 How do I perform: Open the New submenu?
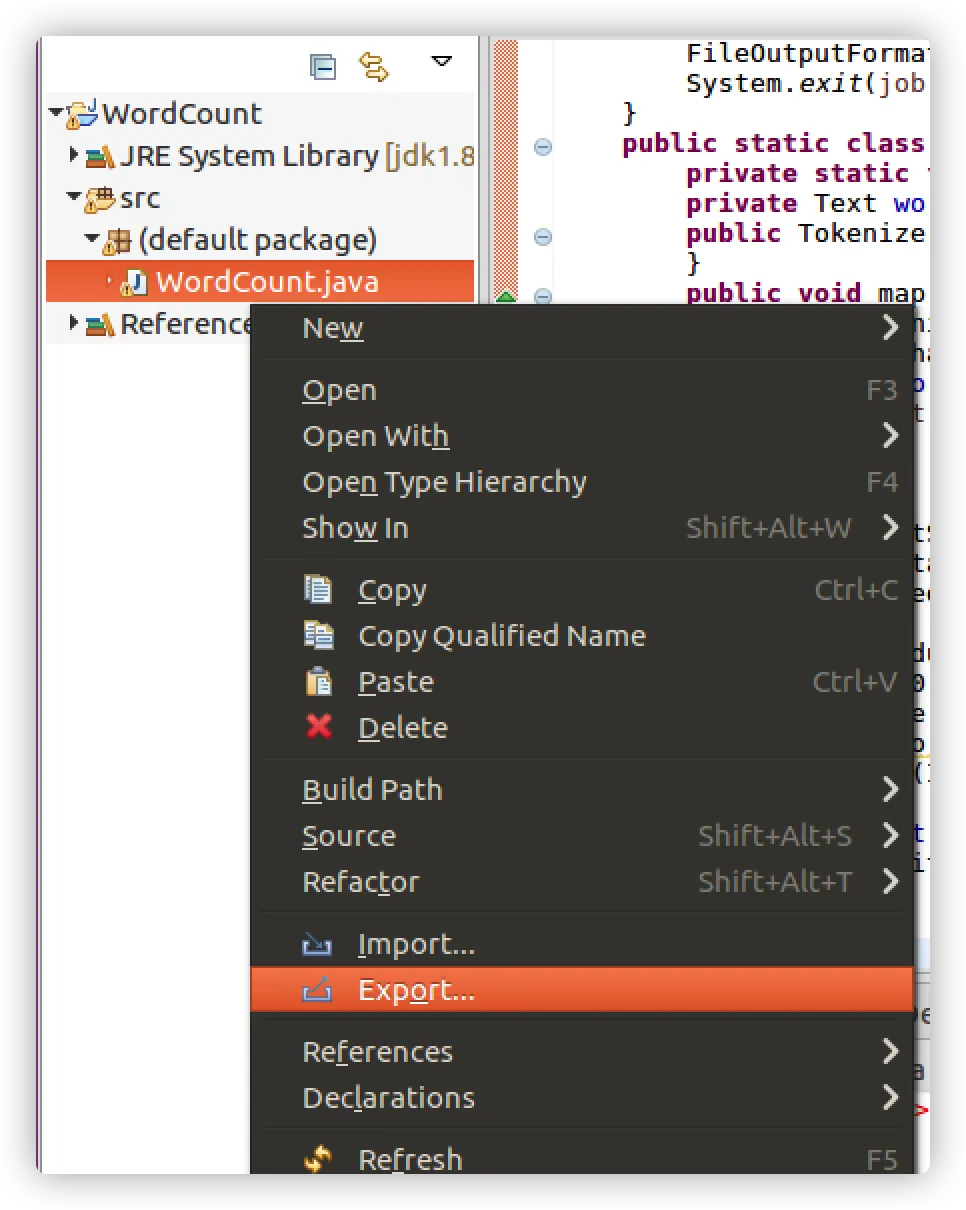333,328
